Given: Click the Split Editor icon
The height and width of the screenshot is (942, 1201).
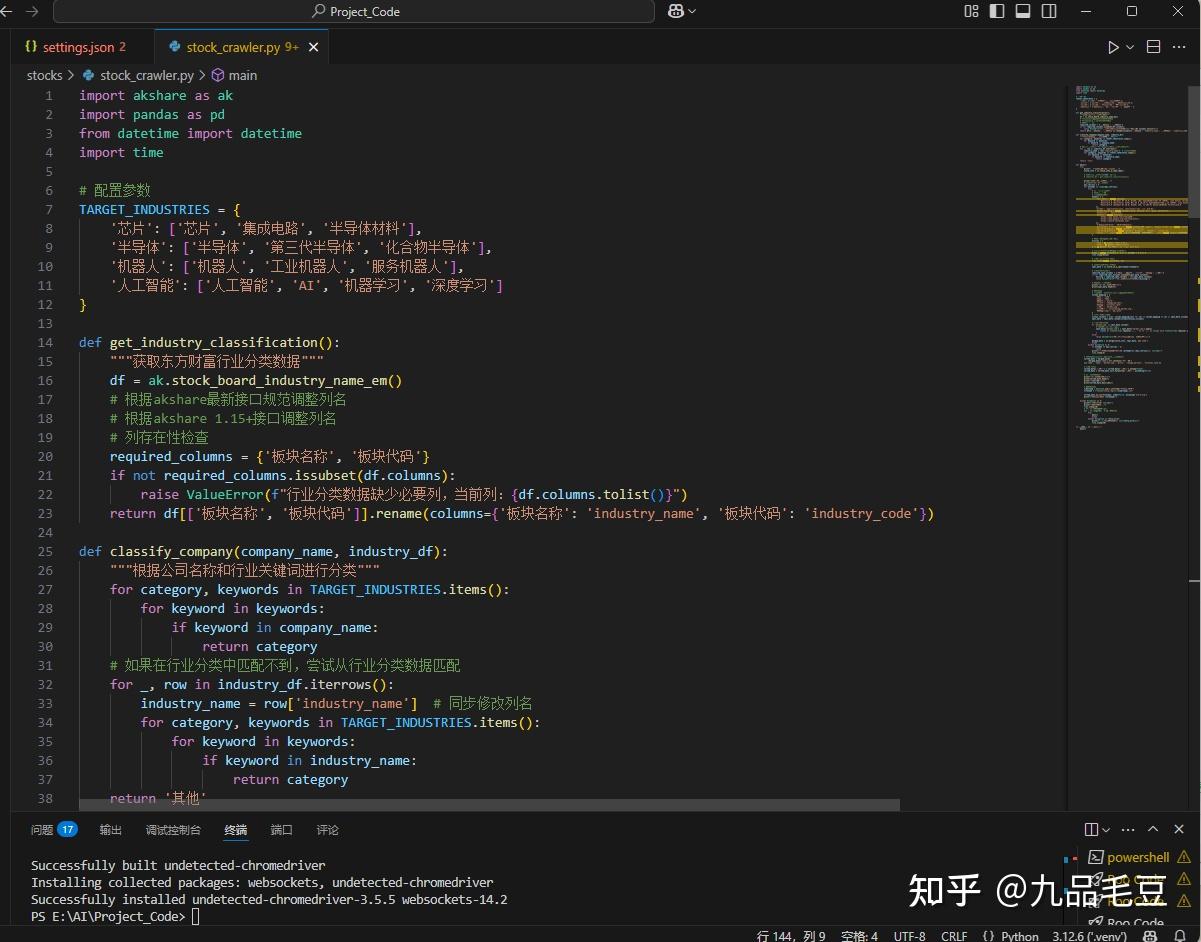Looking at the screenshot, I should [1153, 47].
